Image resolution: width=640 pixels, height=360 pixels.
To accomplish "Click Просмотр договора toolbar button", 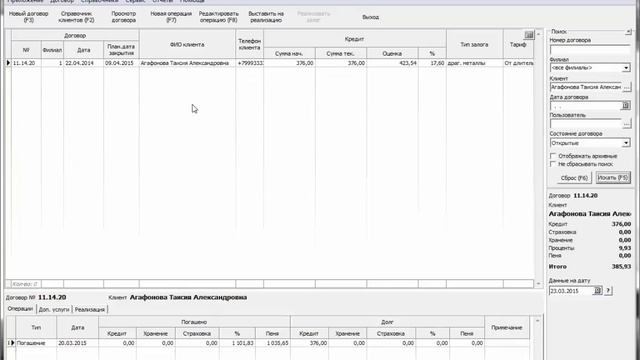I will point(124,17).
